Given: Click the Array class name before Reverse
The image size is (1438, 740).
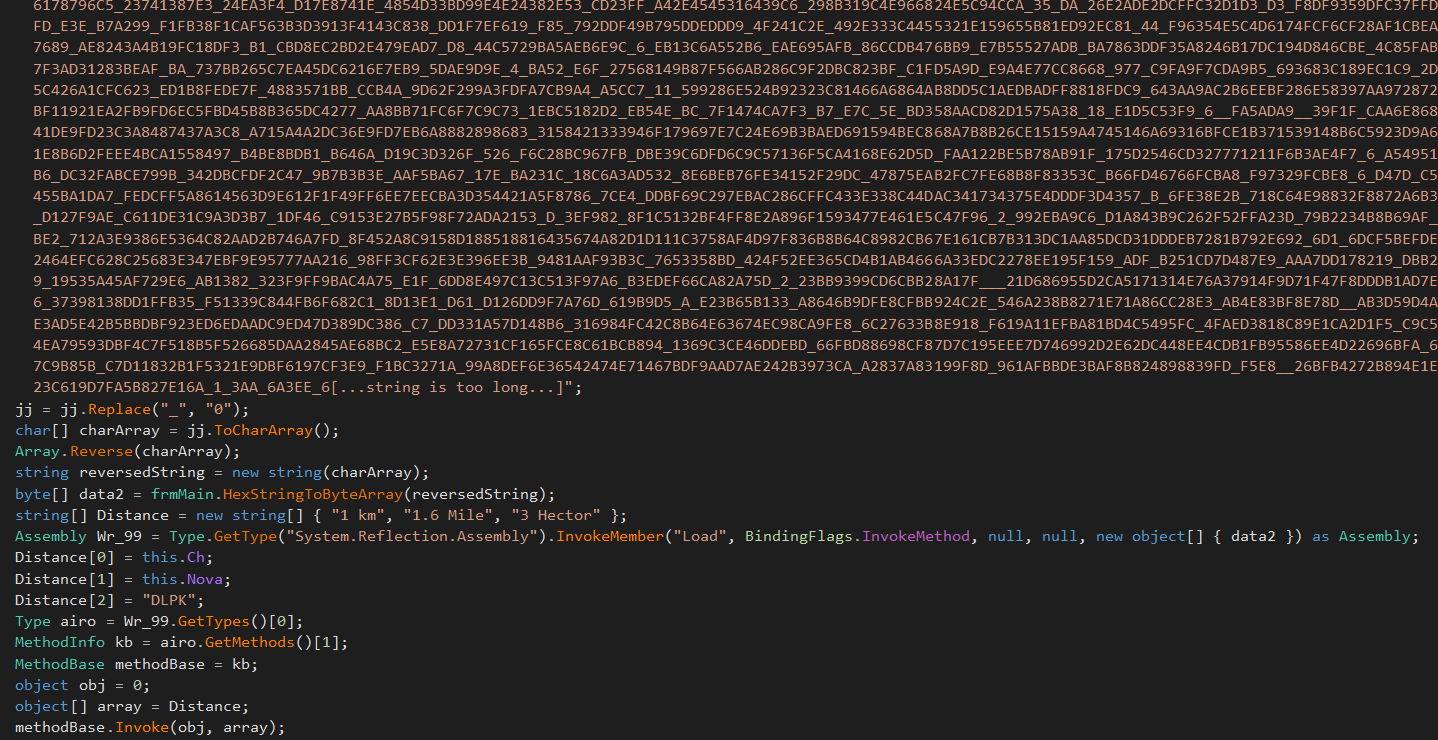Looking at the screenshot, I should (37, 451).
